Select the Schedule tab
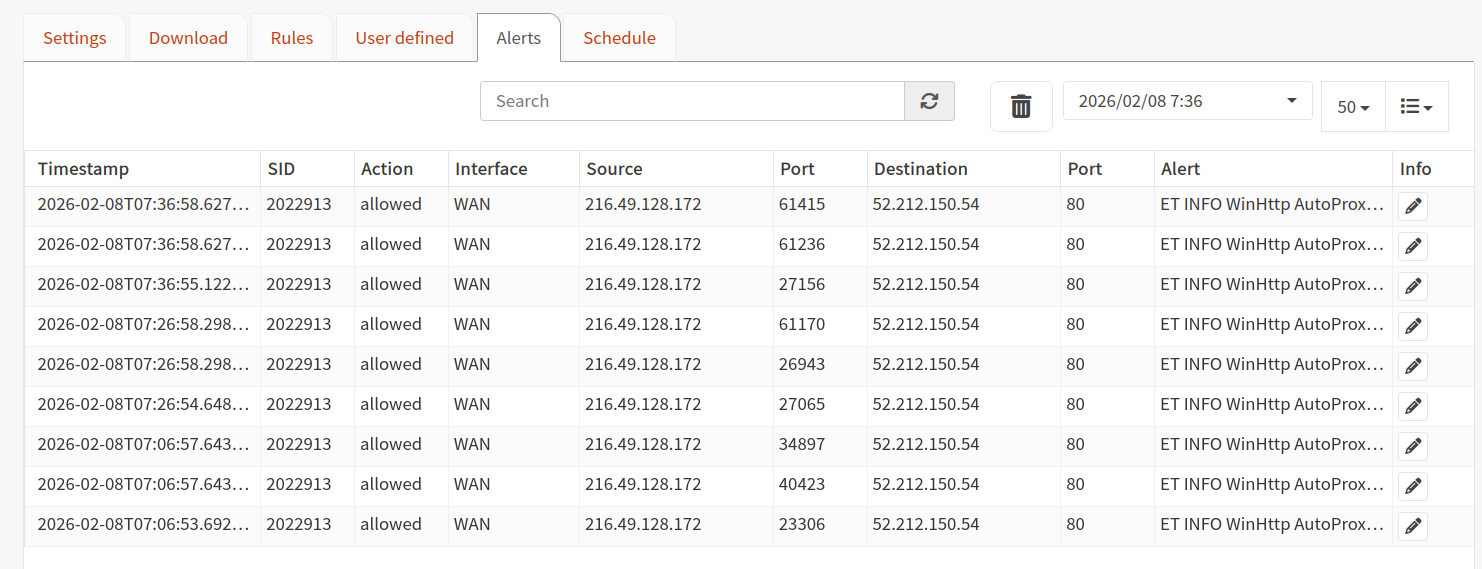1482x569 pixels. coord(619,38)
